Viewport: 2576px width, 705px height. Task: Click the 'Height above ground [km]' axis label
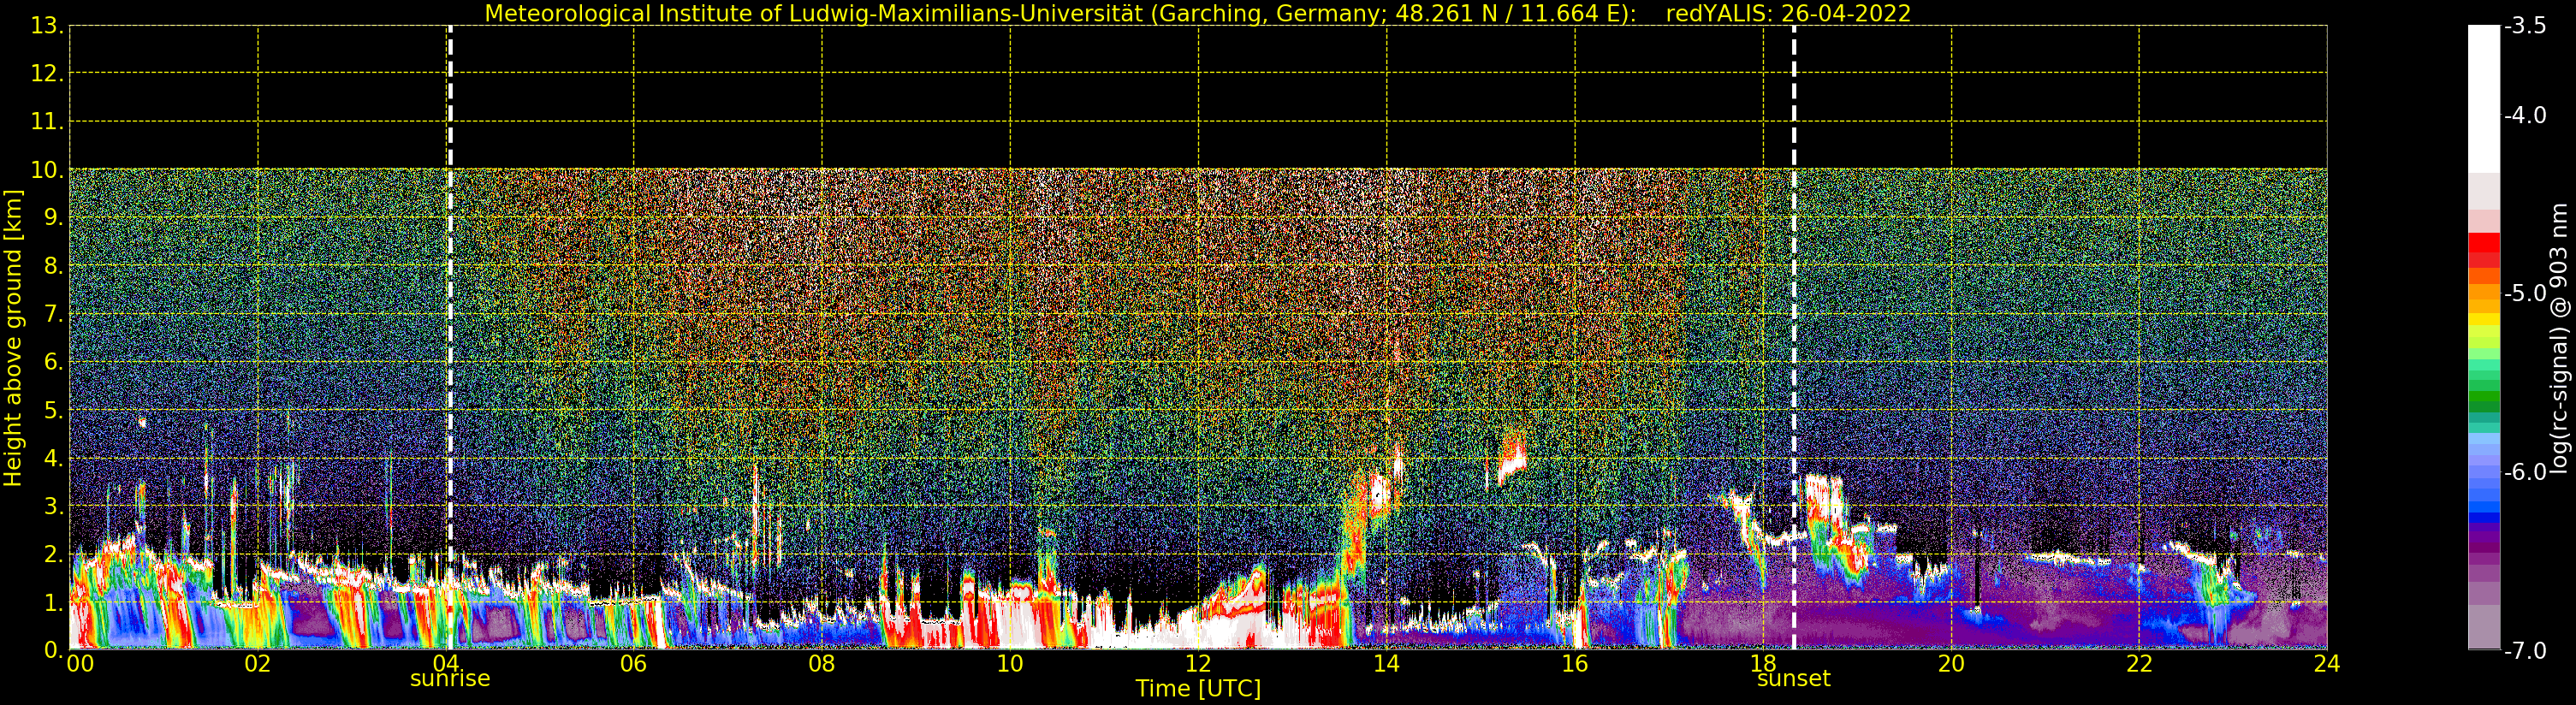click(x=13, y=338)
